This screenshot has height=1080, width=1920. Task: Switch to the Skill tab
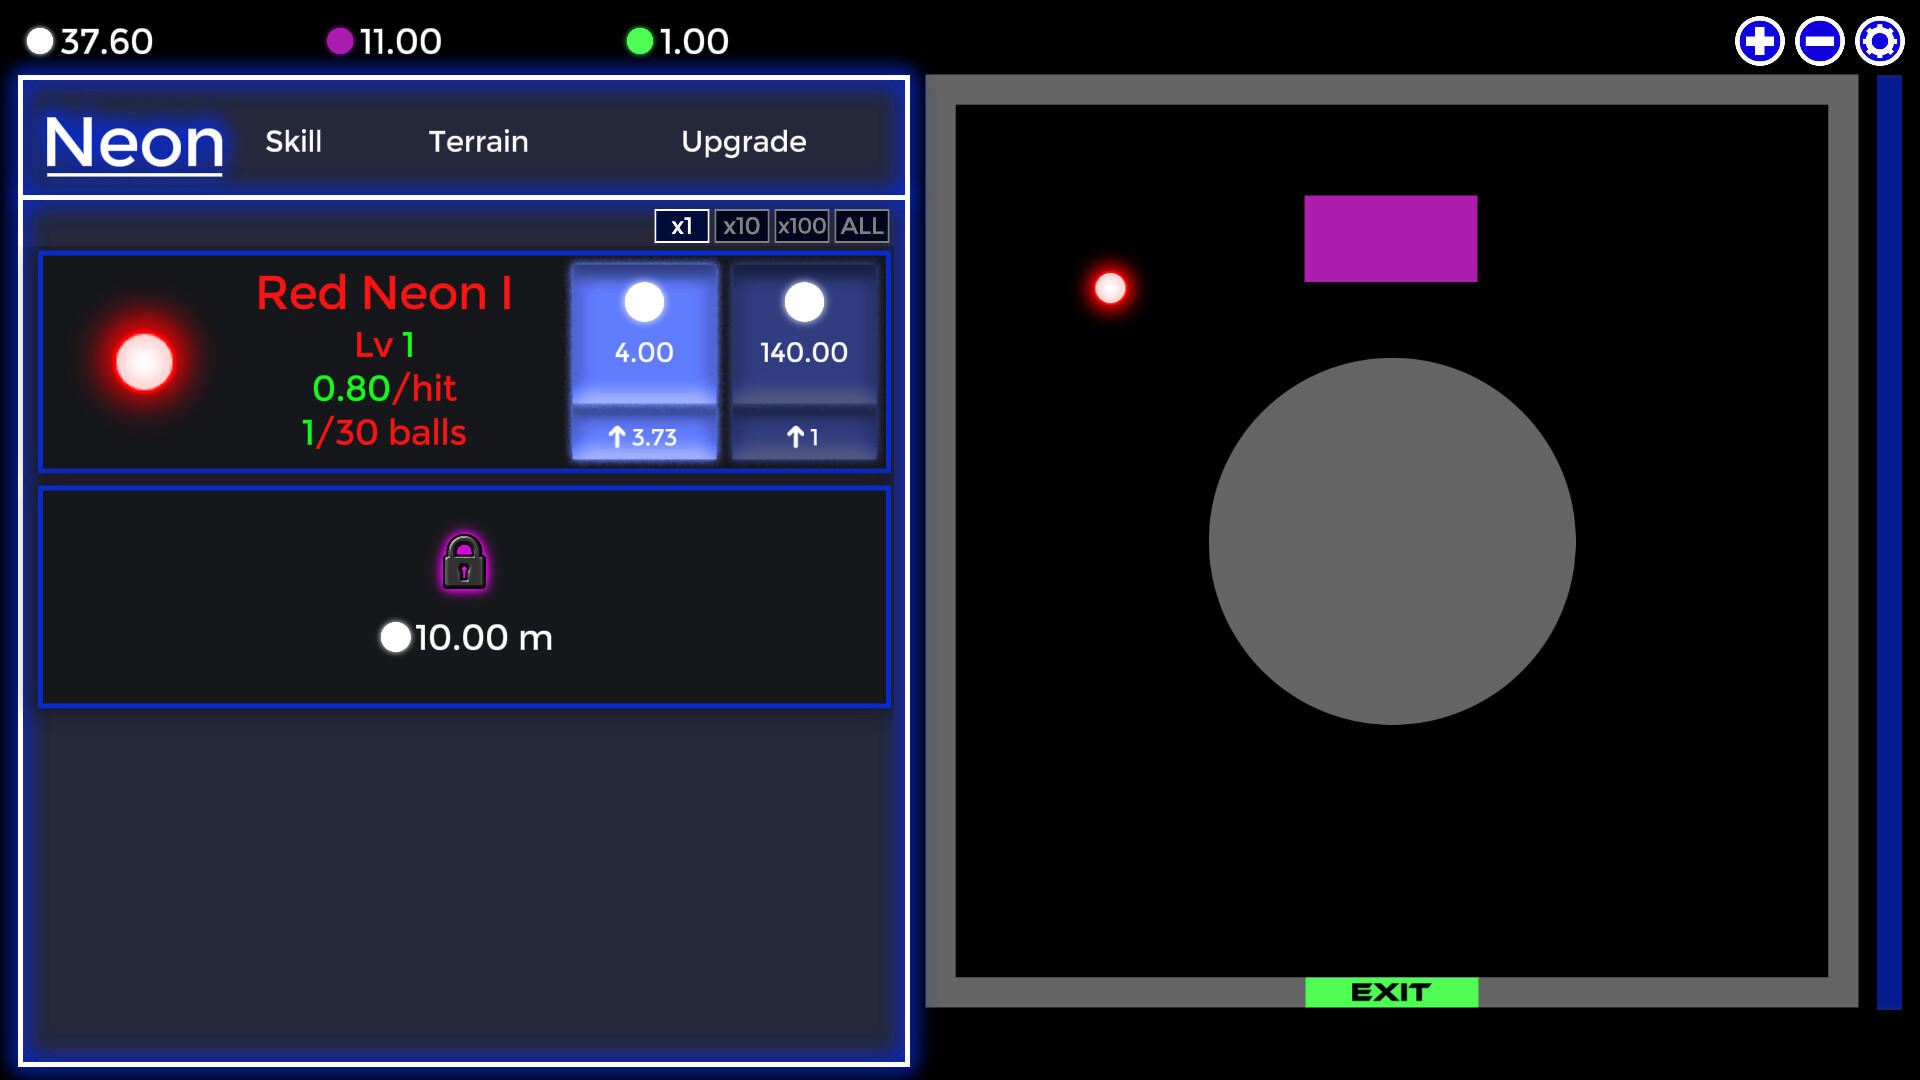coord(293,141)
